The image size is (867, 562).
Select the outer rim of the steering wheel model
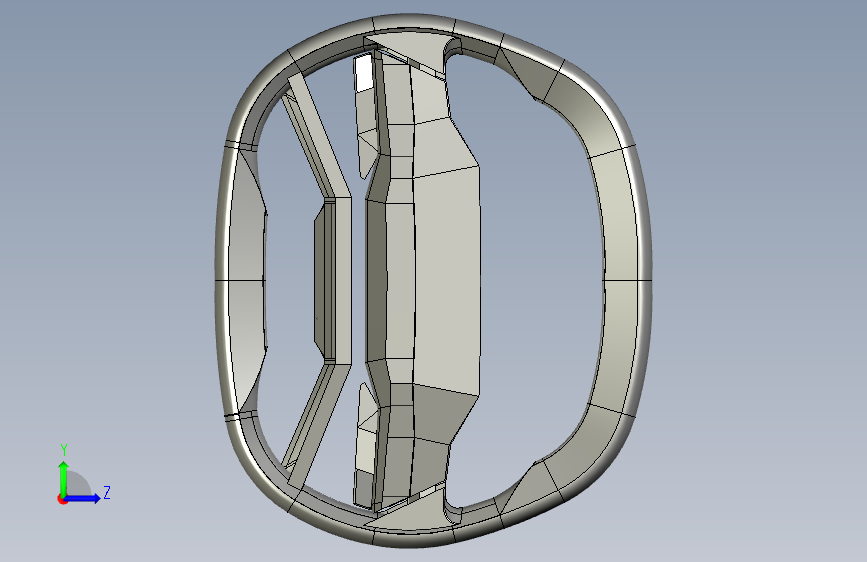pyautogui.click(x=433, y=280)
